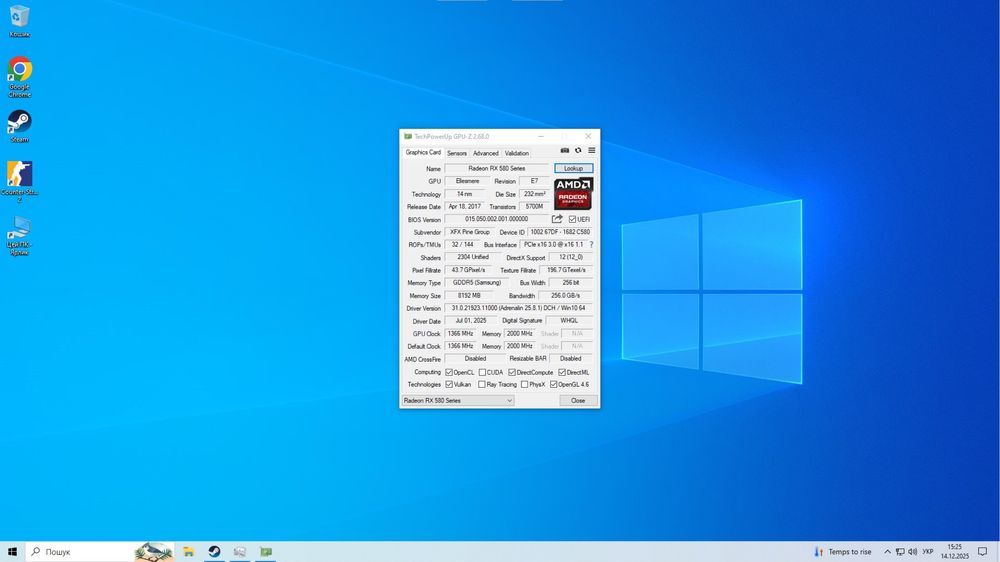Click the Memory Size value 8192 MB
The height and width of the screenshot is (562, 1000).
tap(470, 295)
